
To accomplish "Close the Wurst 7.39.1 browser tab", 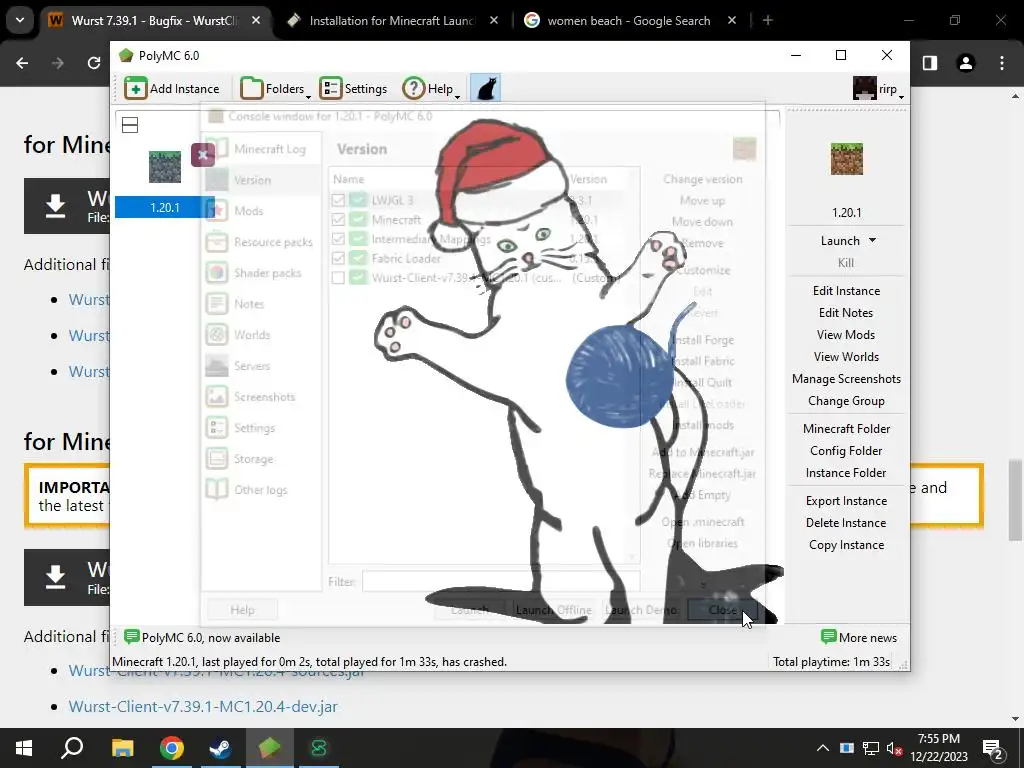I will (256, 20).
